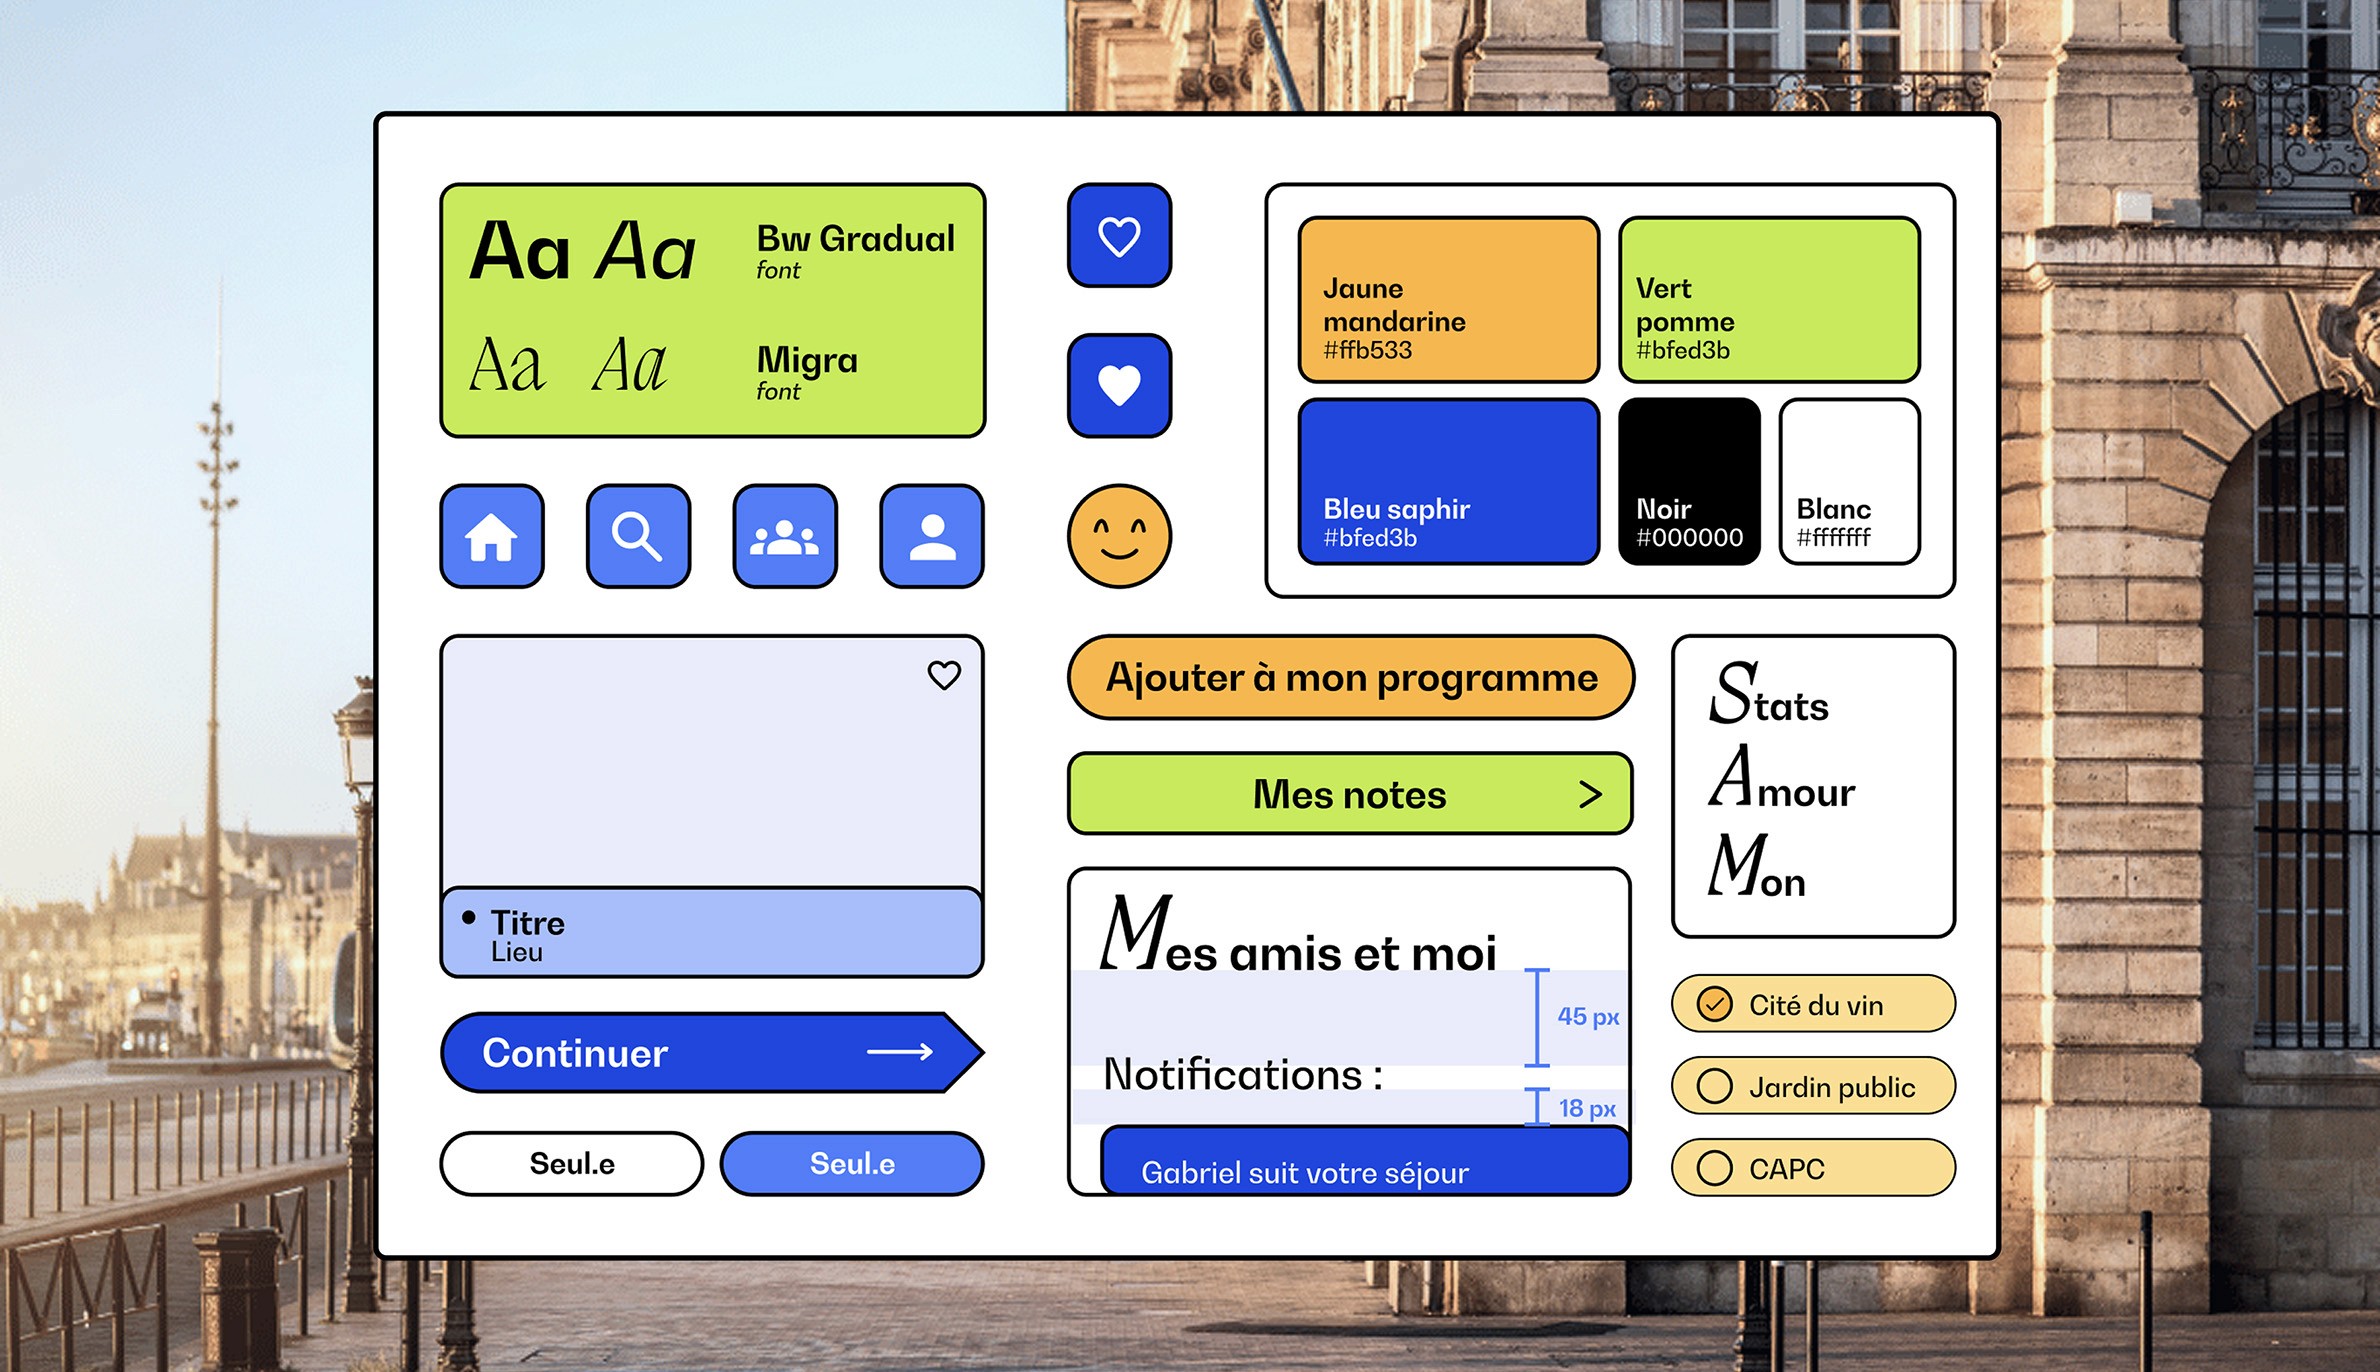Click the magnifying glass search icon
The width and height of the screenshot is (2380, 1372).
coord(638,536)
